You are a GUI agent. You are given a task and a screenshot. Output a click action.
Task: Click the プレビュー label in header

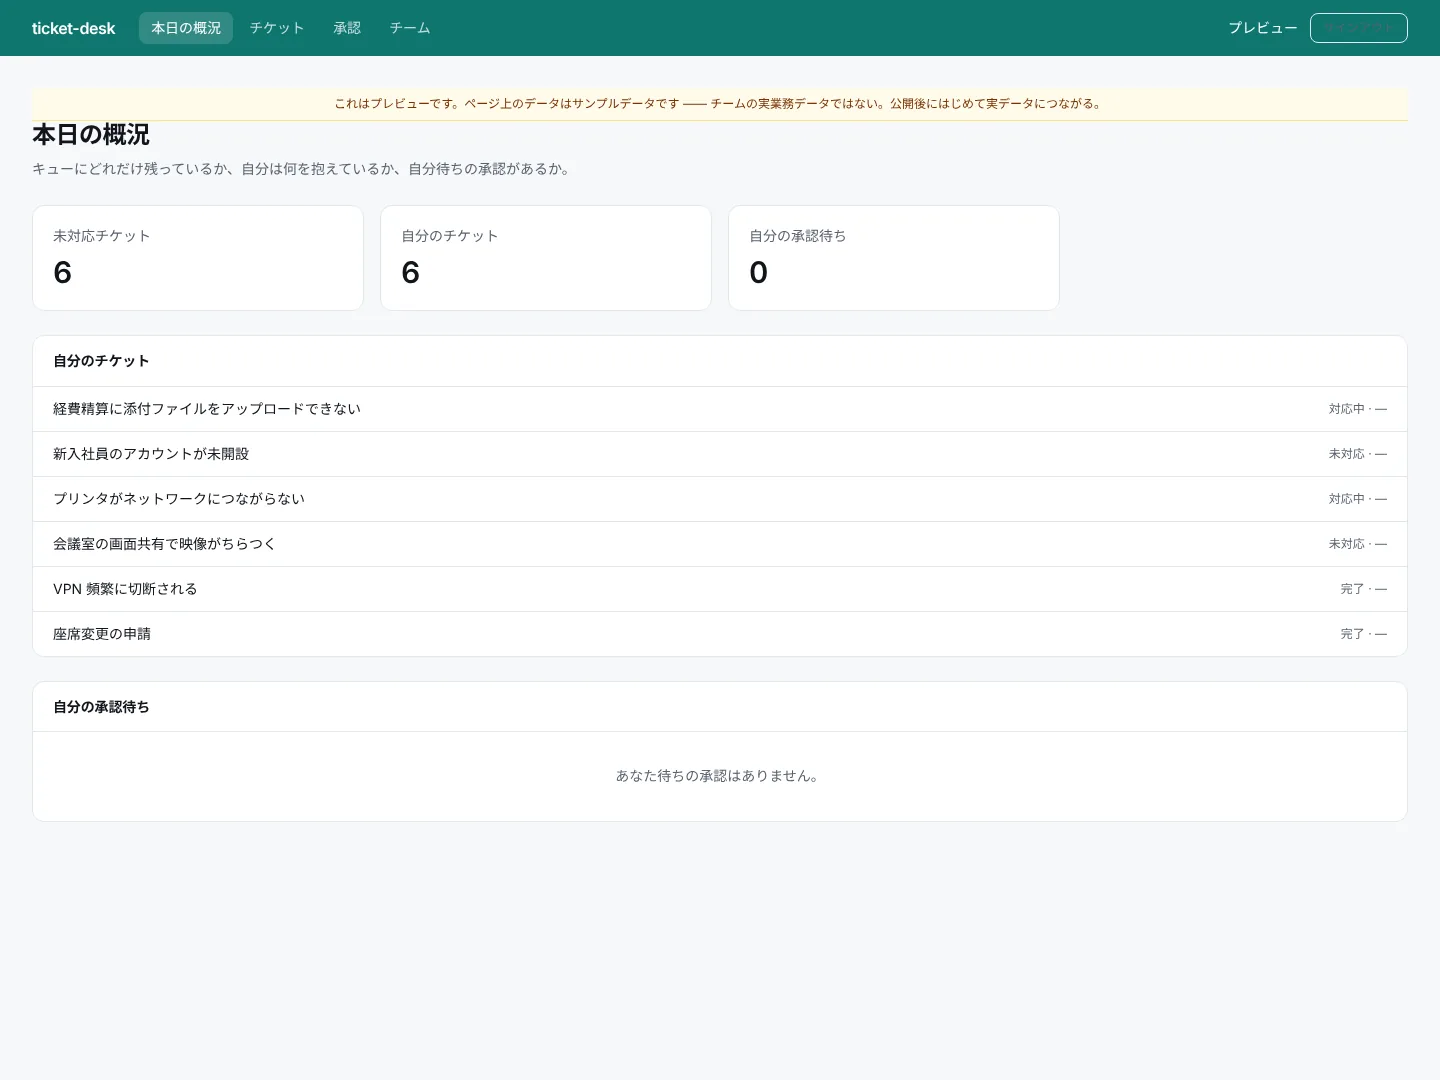click(x=1262, y=28)
